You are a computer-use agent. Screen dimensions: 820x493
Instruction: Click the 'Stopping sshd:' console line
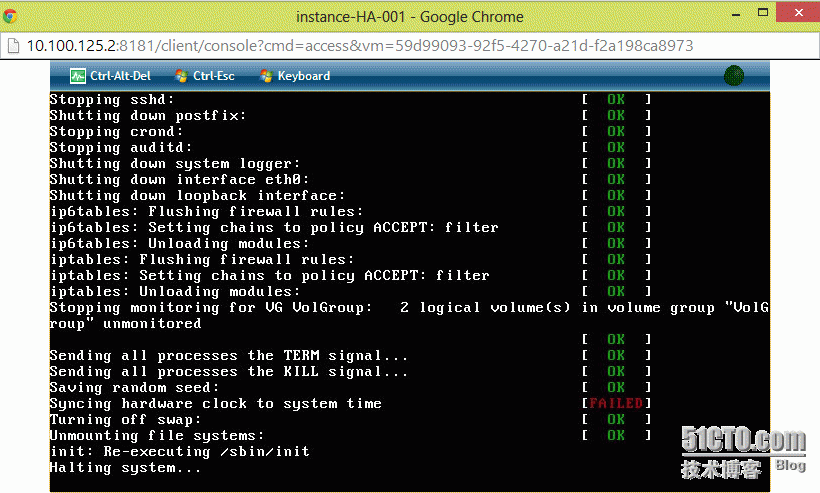point(112,99)
